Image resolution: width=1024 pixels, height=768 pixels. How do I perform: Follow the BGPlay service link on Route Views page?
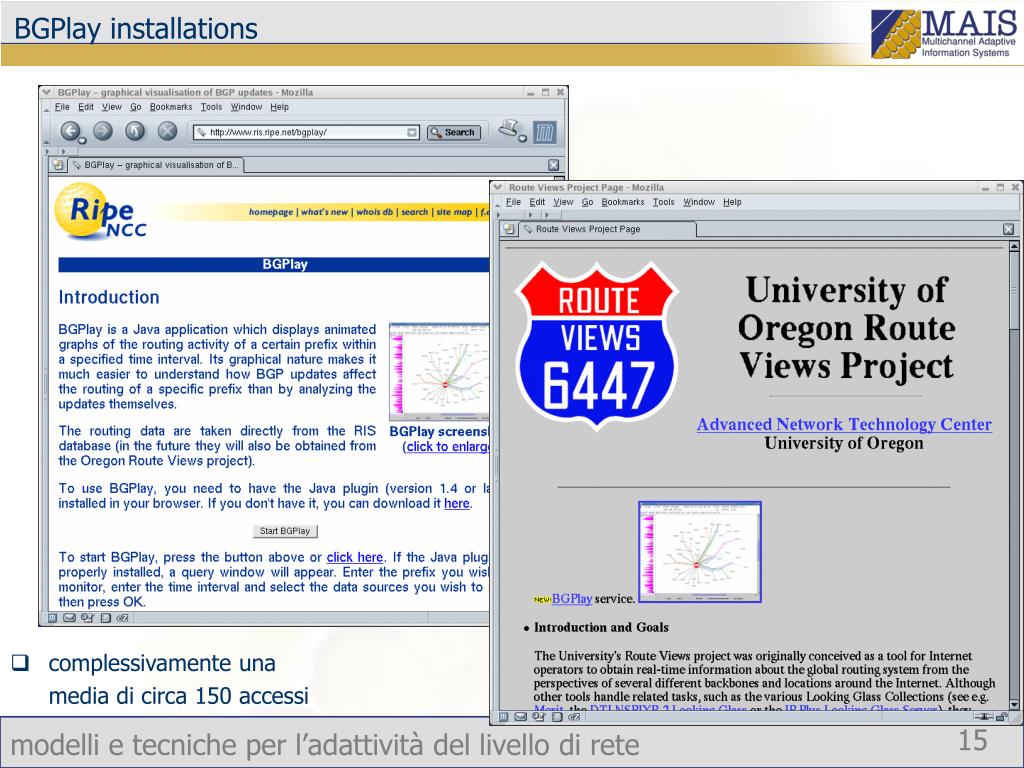coord(572,598)
